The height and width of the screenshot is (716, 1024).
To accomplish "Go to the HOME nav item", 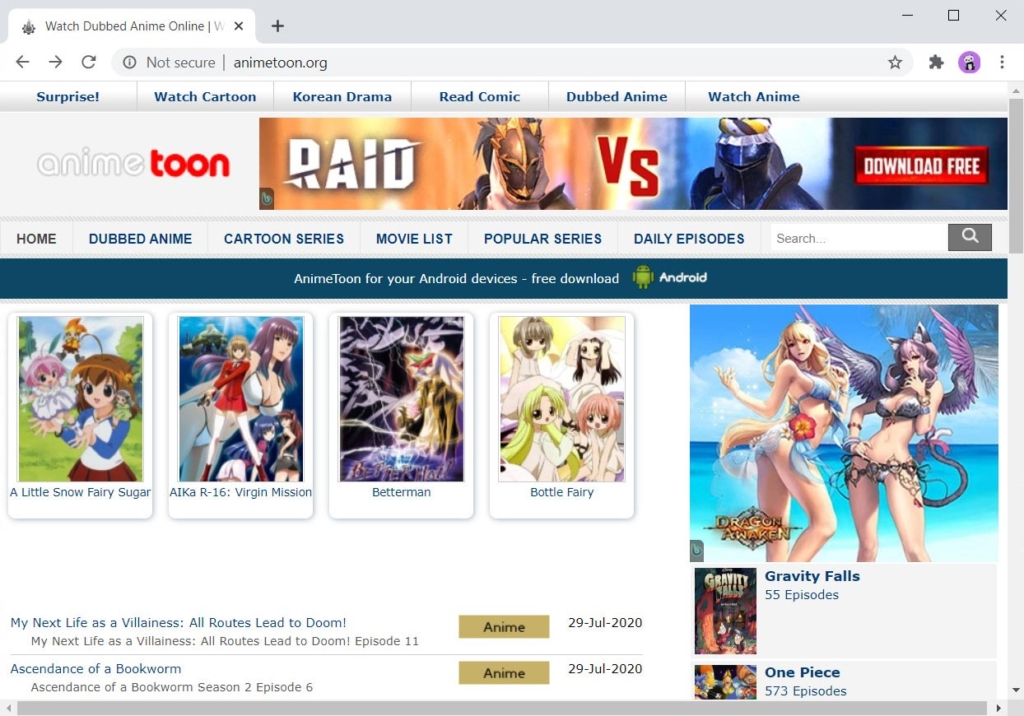I will pyautogui.click(x=37, y=239).
